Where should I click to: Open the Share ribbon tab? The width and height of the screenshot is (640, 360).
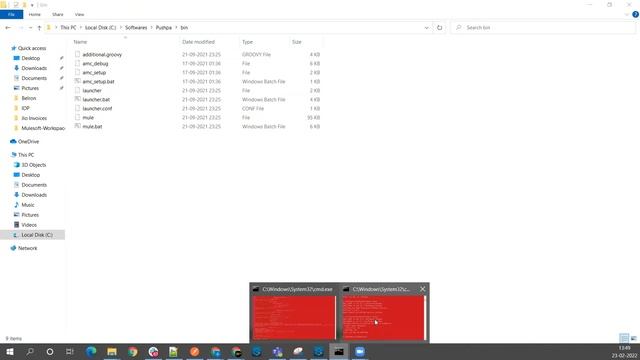(x=58, y=14)
